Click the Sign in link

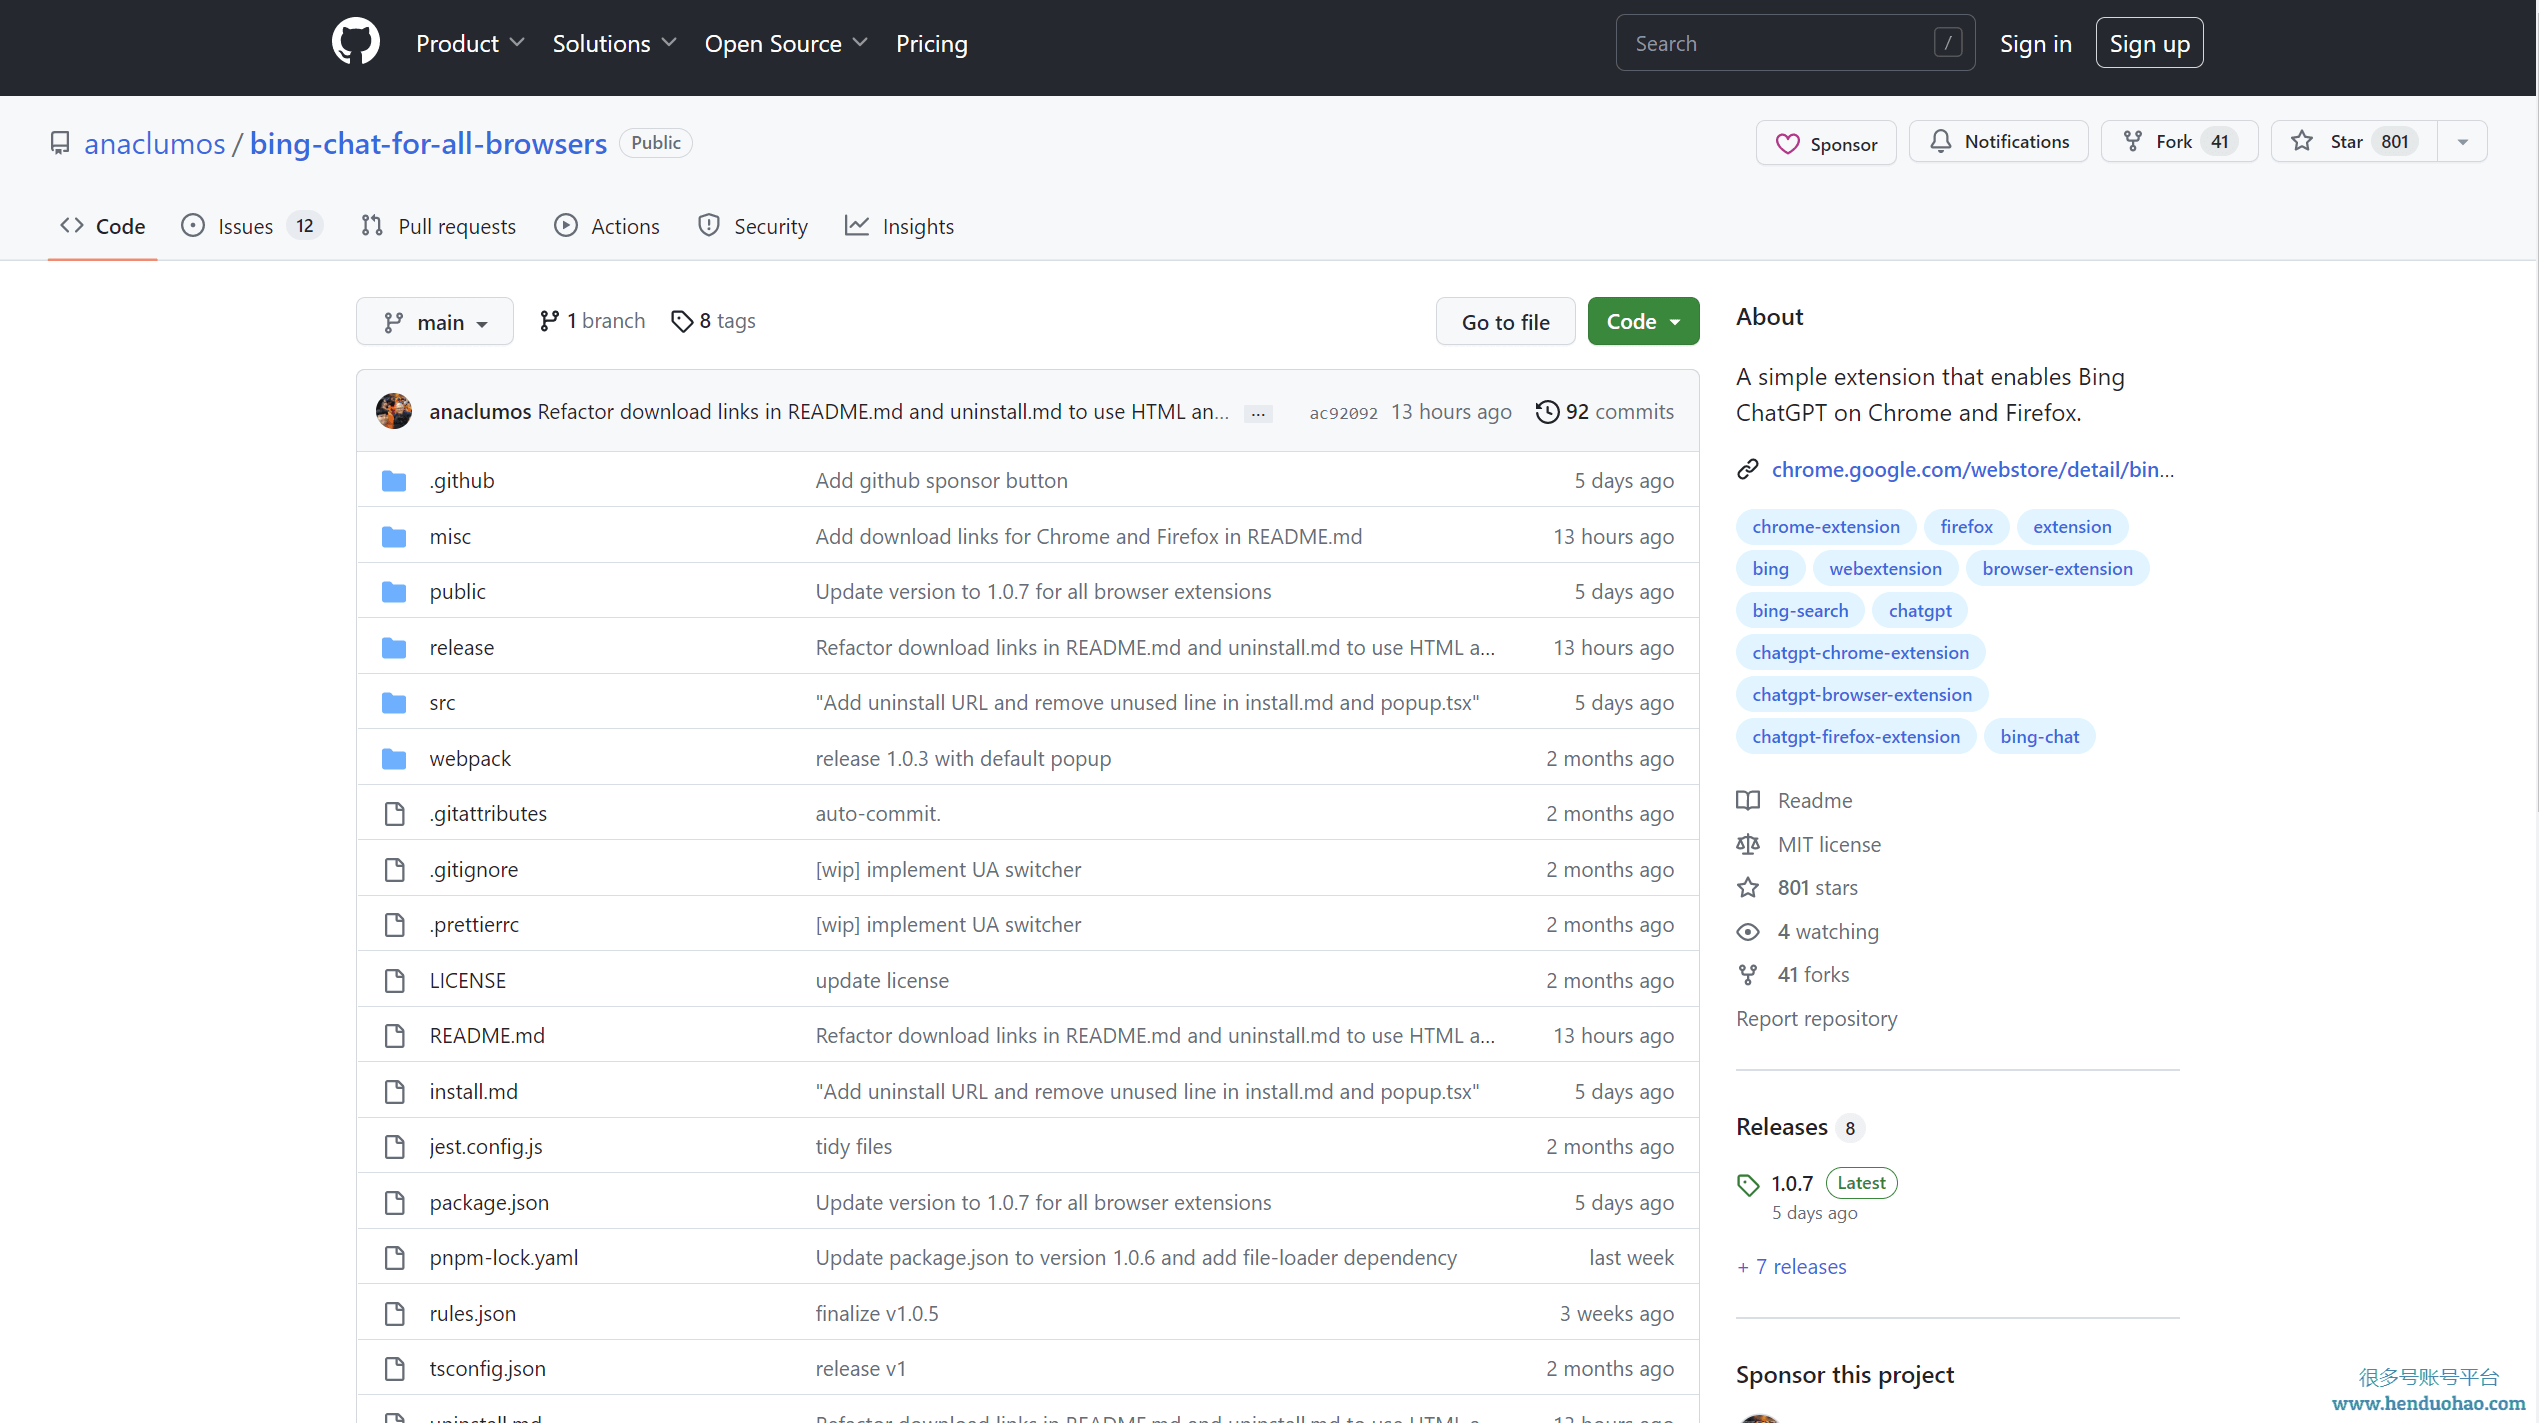[x=2035, y=43]
